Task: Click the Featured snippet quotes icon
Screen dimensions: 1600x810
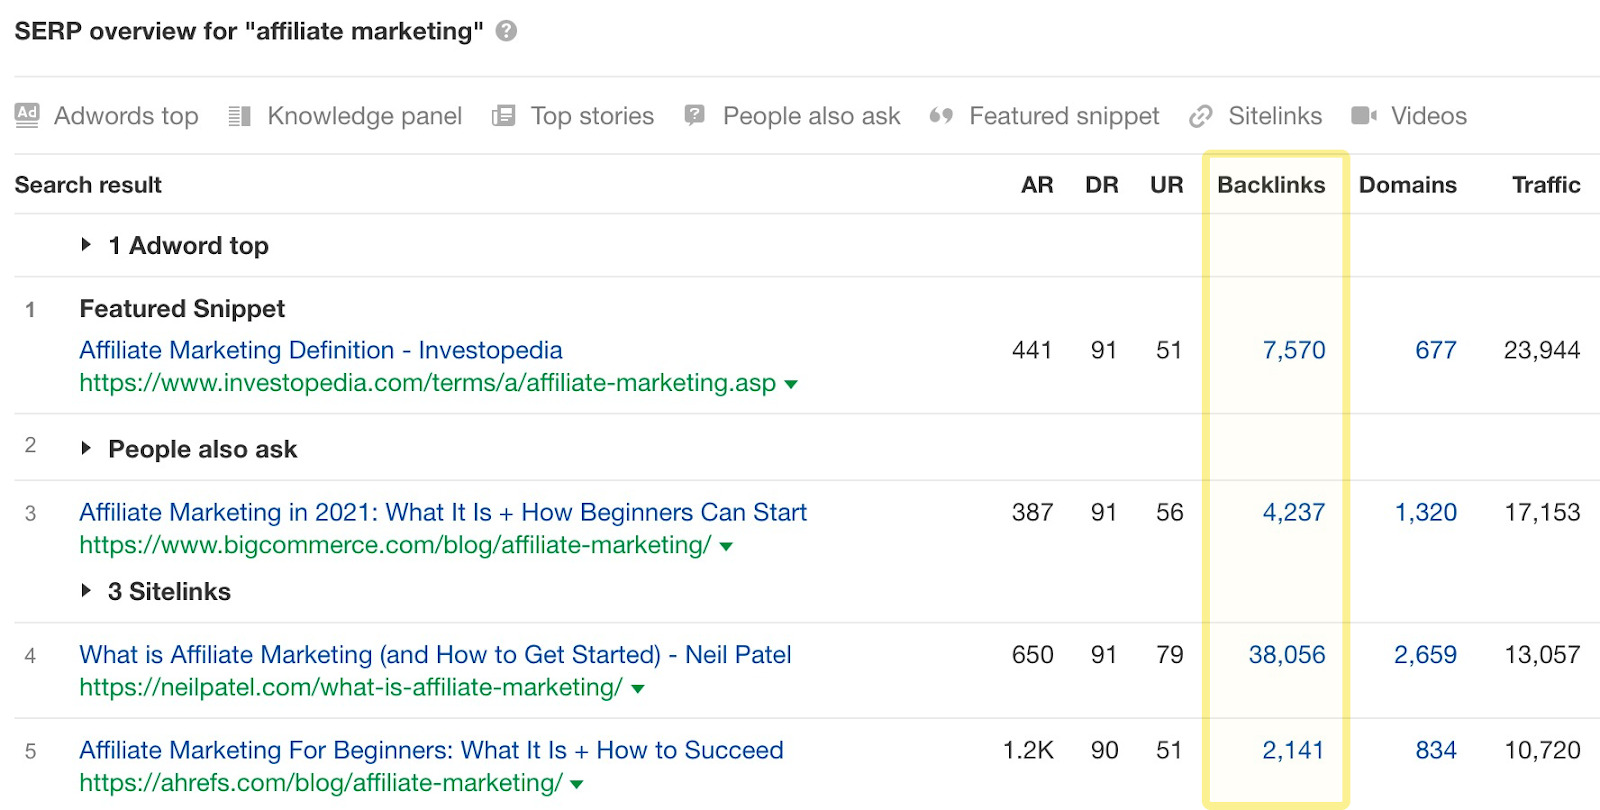Action: pos(941,116)
